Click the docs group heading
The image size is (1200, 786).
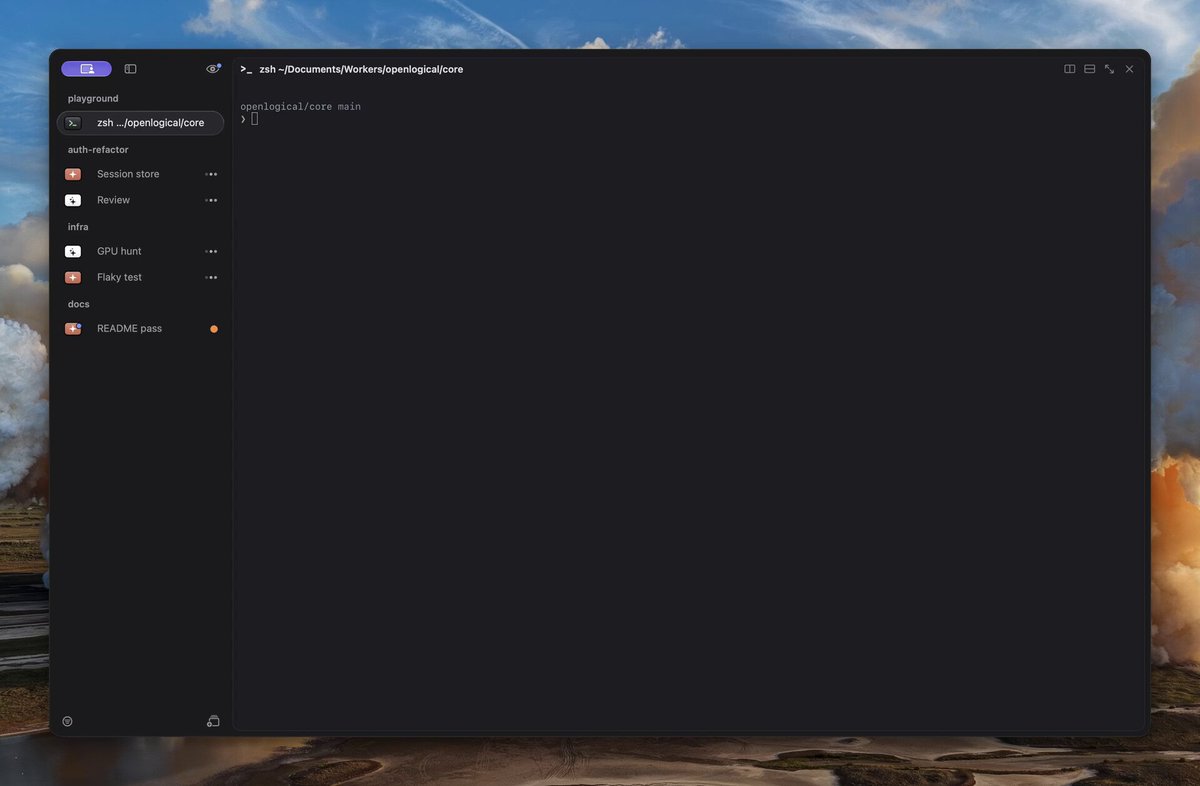tap(79, 303)
